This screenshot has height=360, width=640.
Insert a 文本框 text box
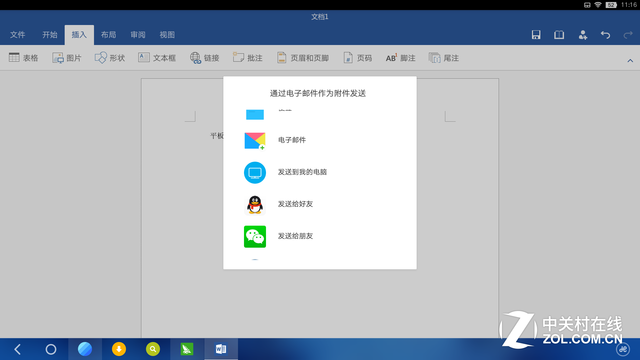pyautogui.click(x=157, y=58)
